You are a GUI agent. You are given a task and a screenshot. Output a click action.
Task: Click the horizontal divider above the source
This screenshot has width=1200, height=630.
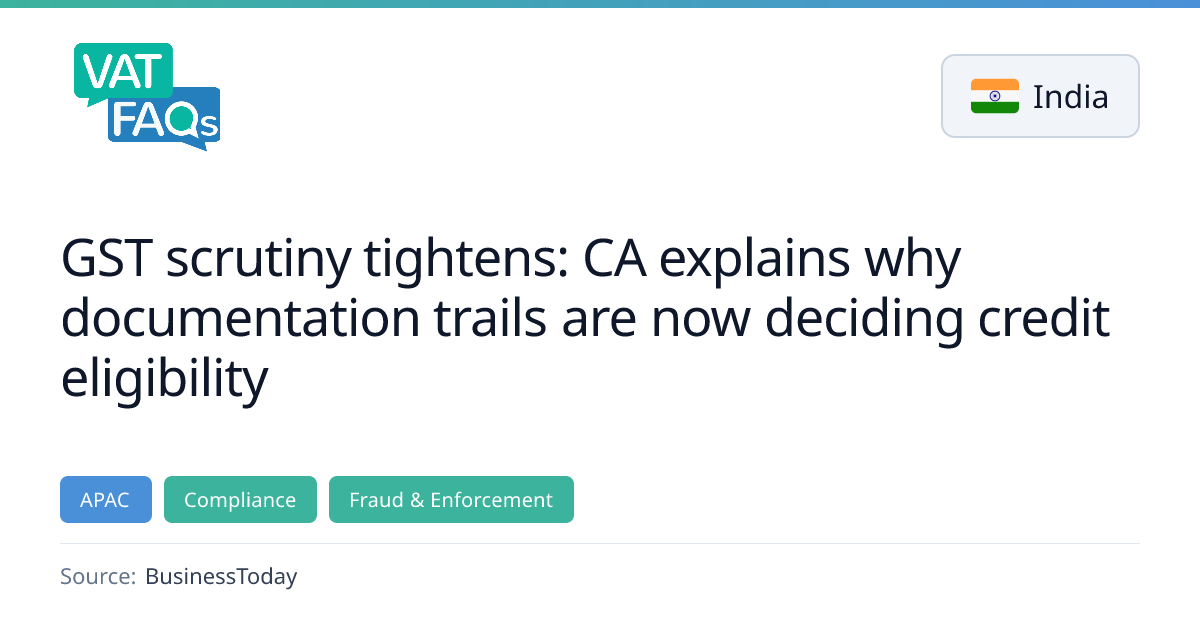point(600,543)
